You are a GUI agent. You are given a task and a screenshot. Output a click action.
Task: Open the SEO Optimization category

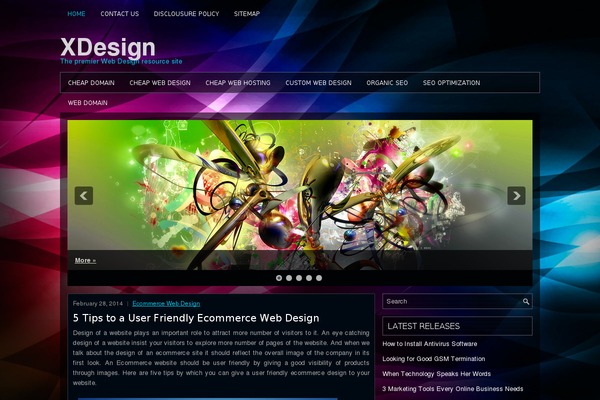[452, 83]
